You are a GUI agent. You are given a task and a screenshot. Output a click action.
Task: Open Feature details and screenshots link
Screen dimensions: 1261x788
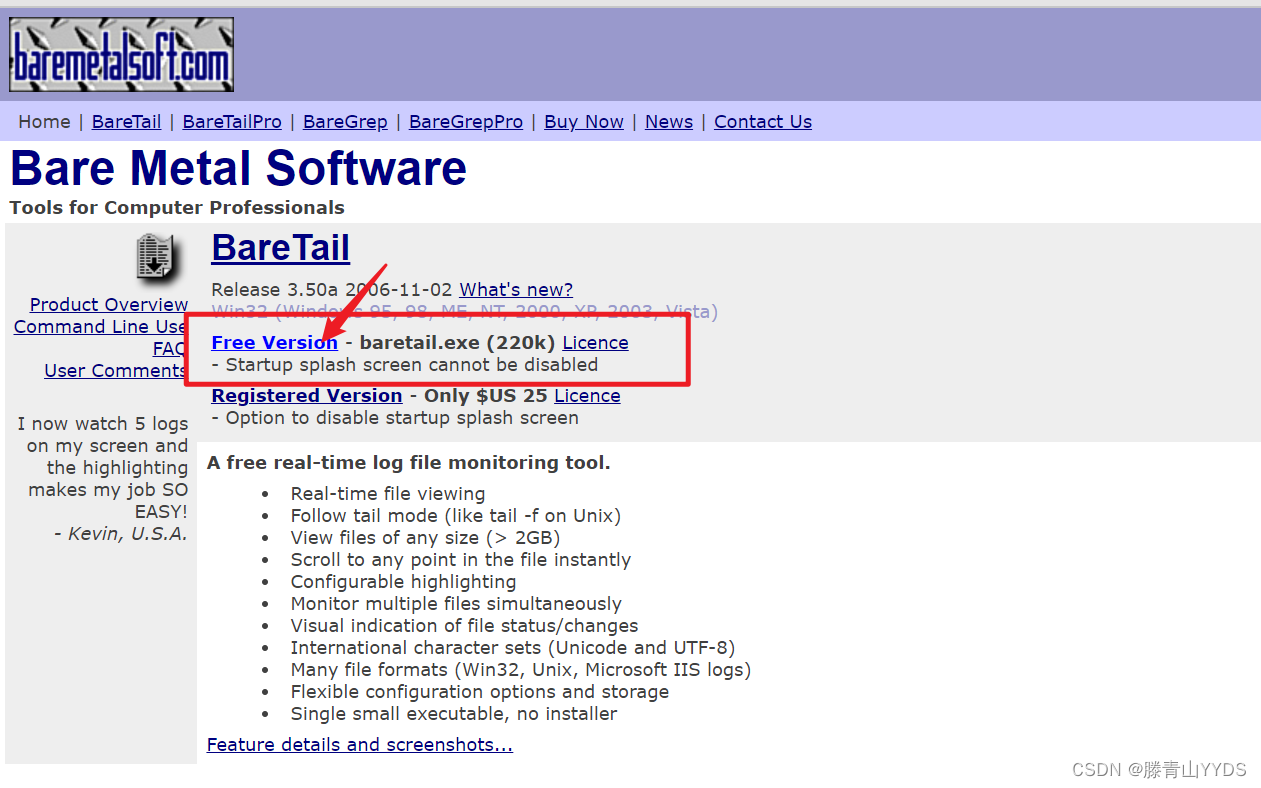point(360,745)
